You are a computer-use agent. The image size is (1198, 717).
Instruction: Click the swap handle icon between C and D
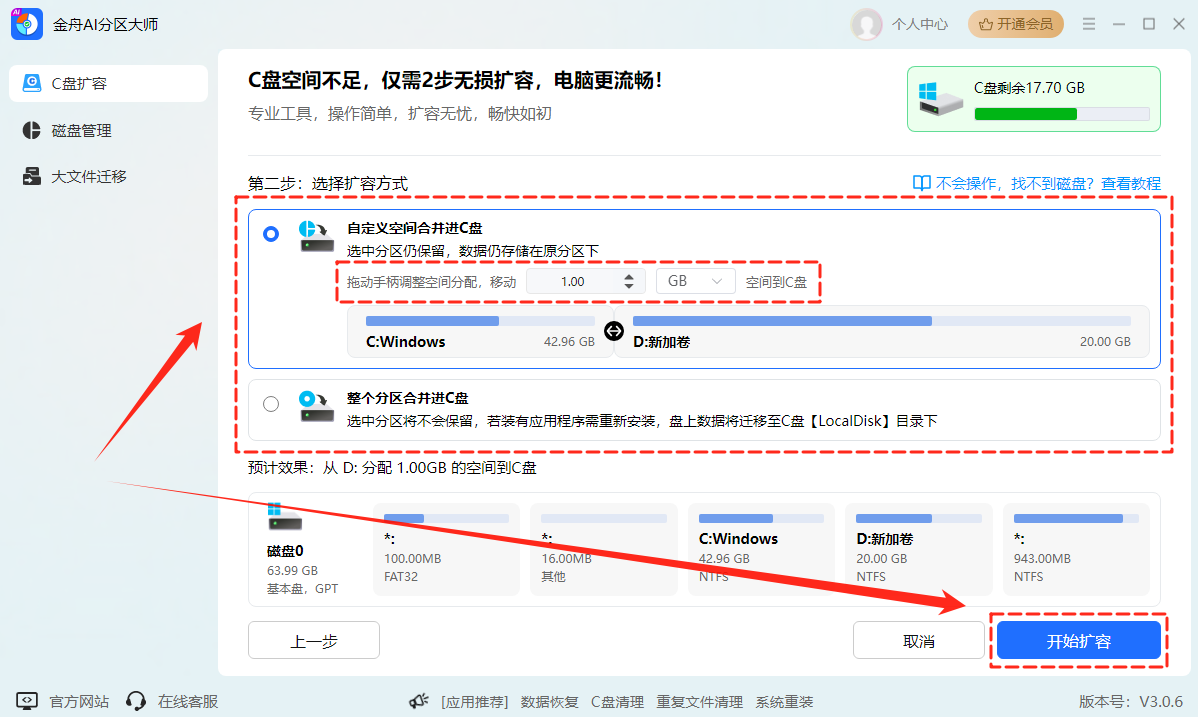pos(614,331)
